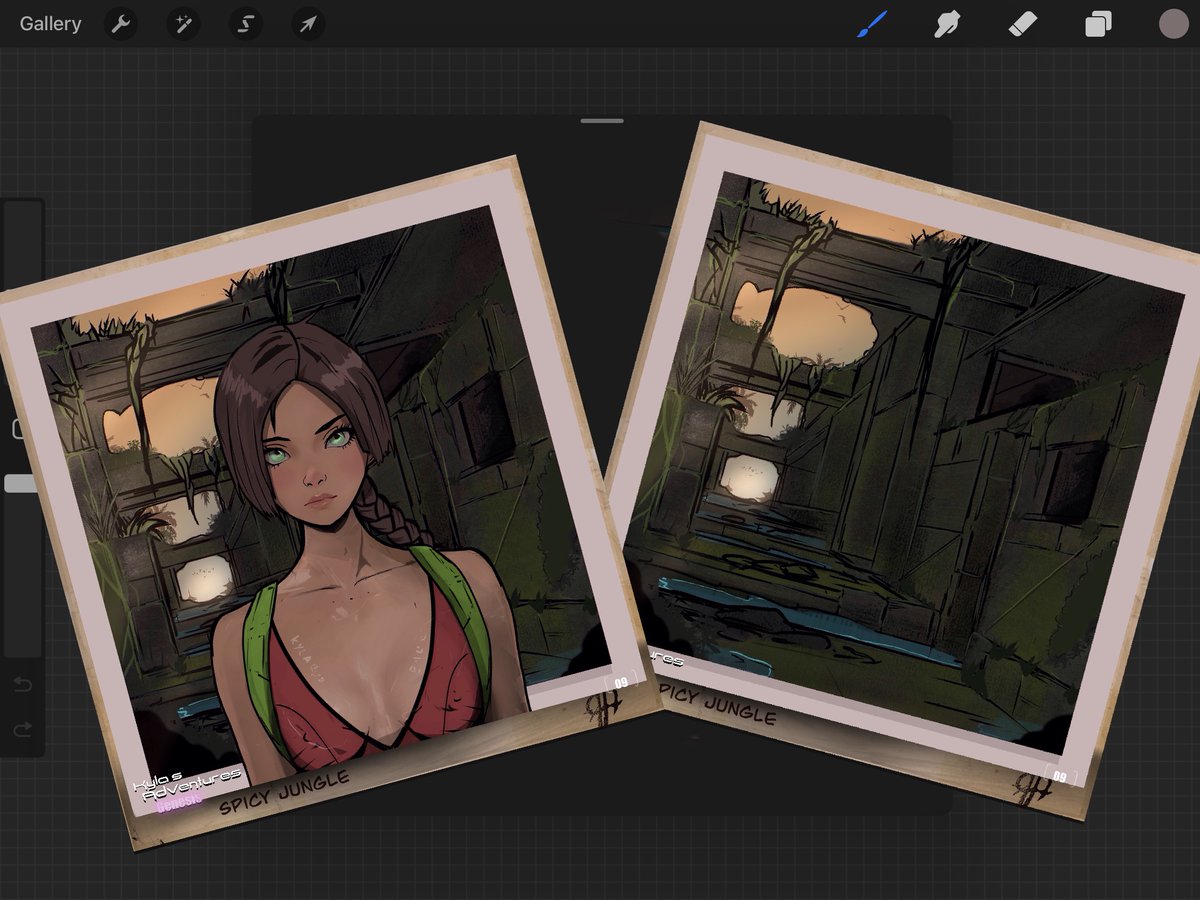Open the active color swatch
Image resolution: width=1200 pixels, height=900 pixels.
click(1173, 24)
